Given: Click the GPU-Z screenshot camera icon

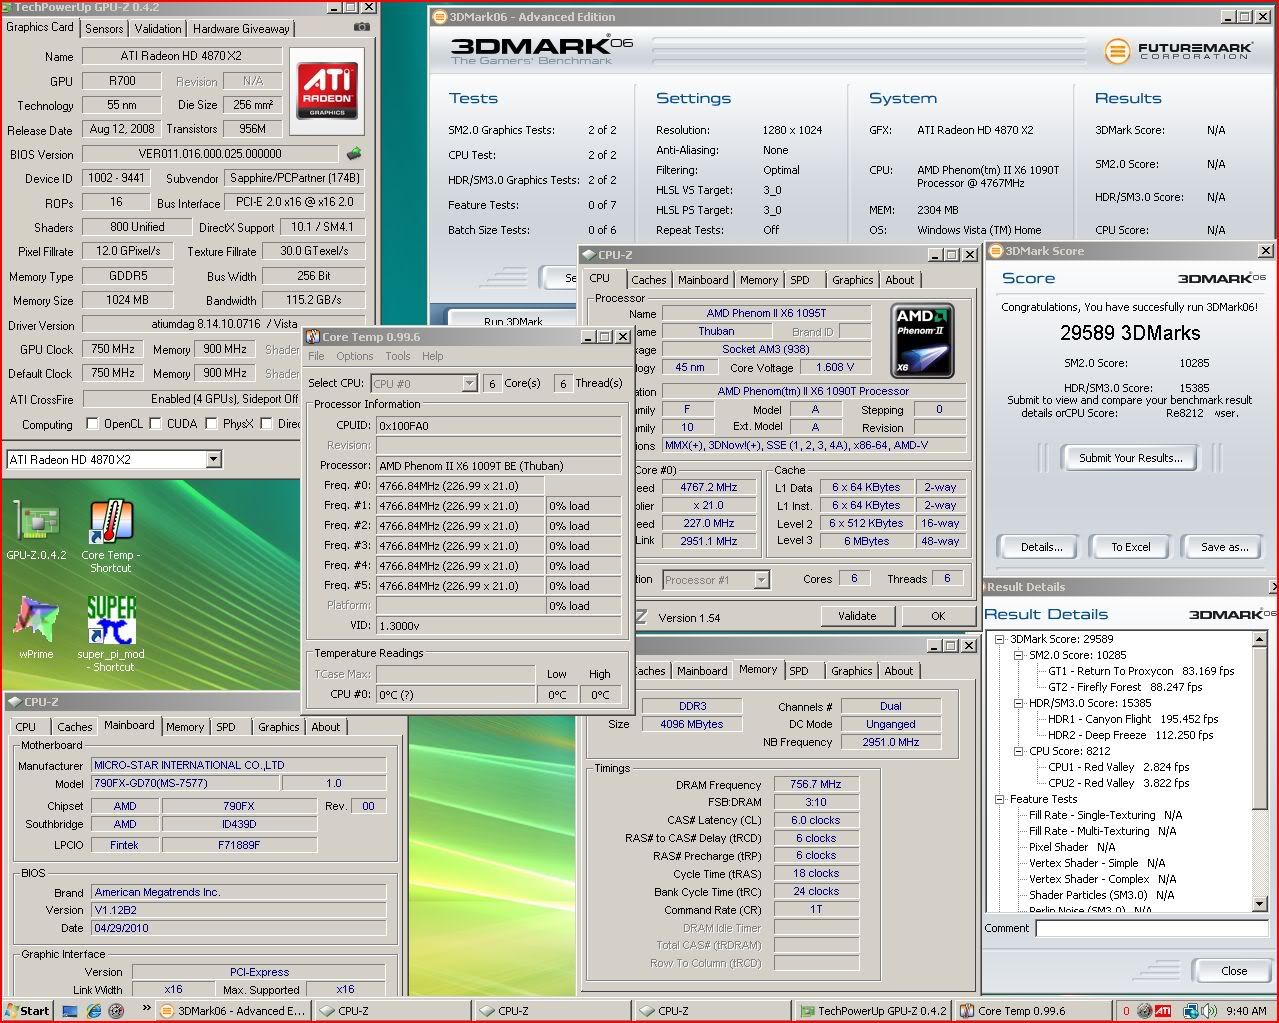Looking at the screenshot, I should (361, 28).
